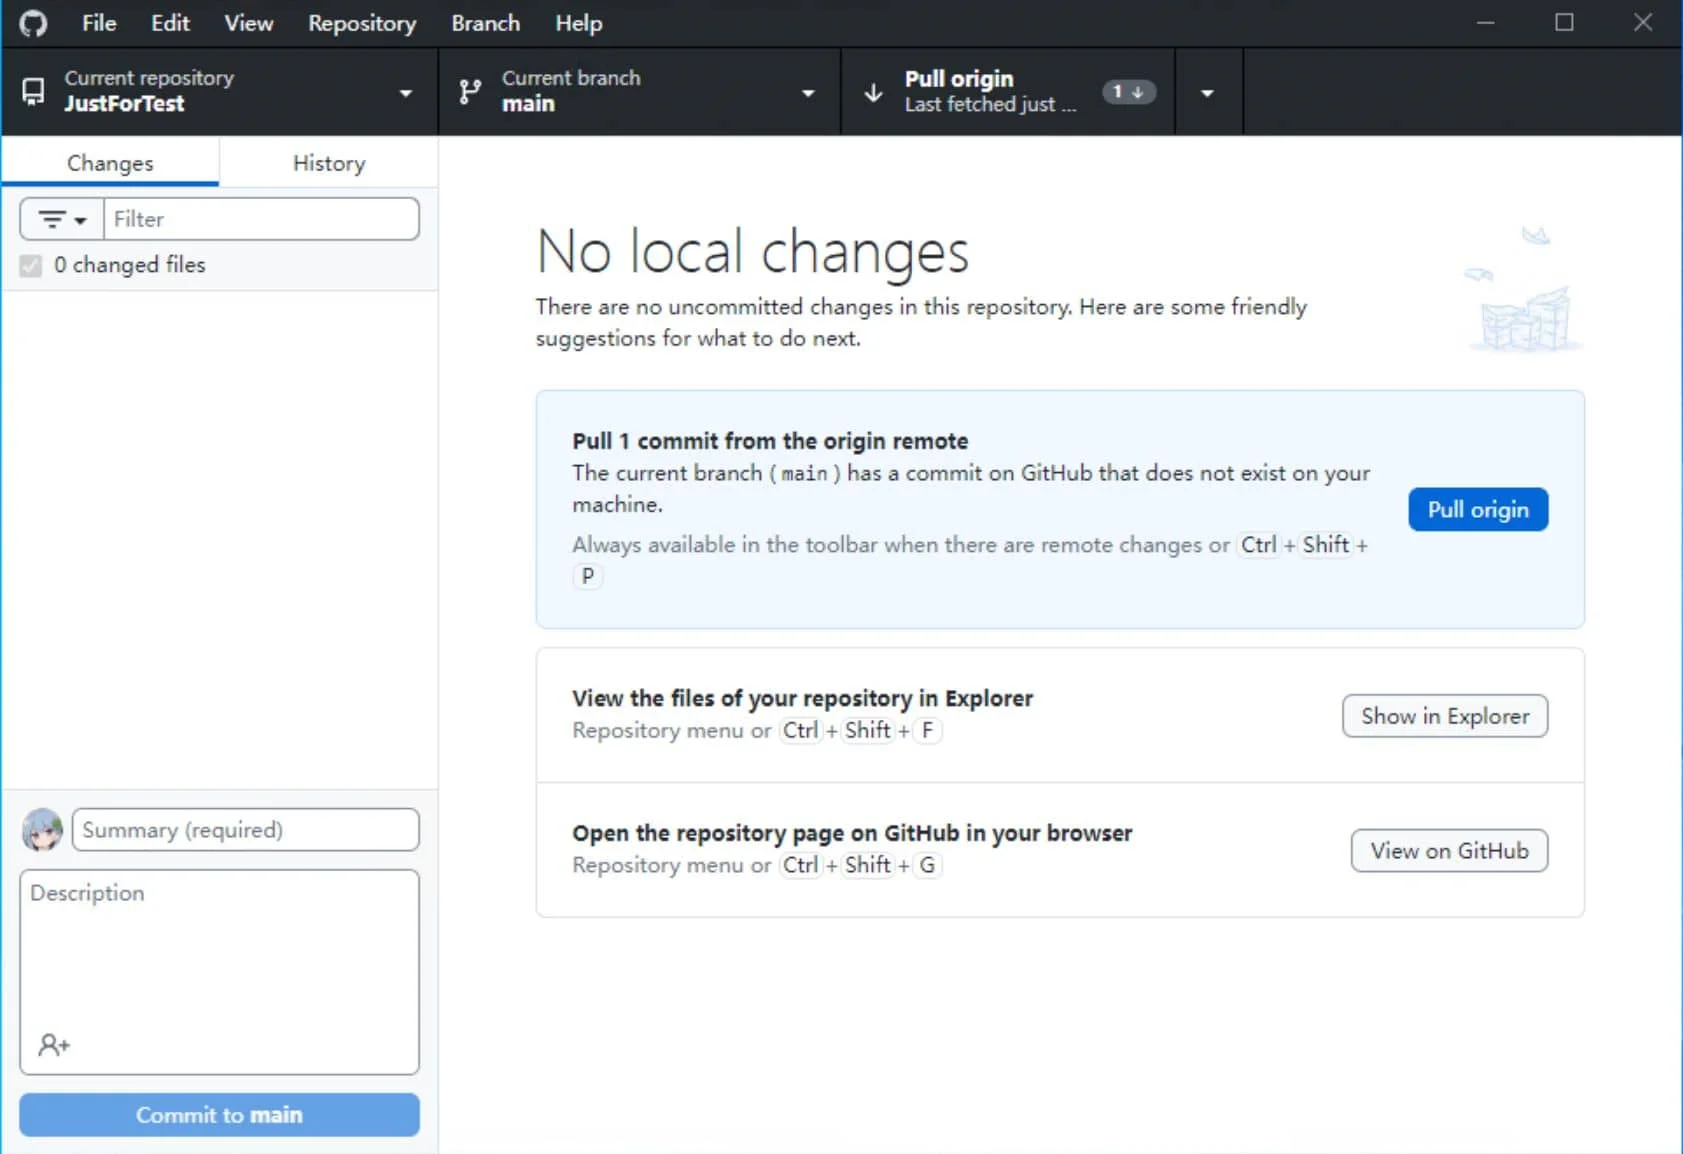Click the pull down-arrow icon
Screen dimensions: 1683x1154
873,93
